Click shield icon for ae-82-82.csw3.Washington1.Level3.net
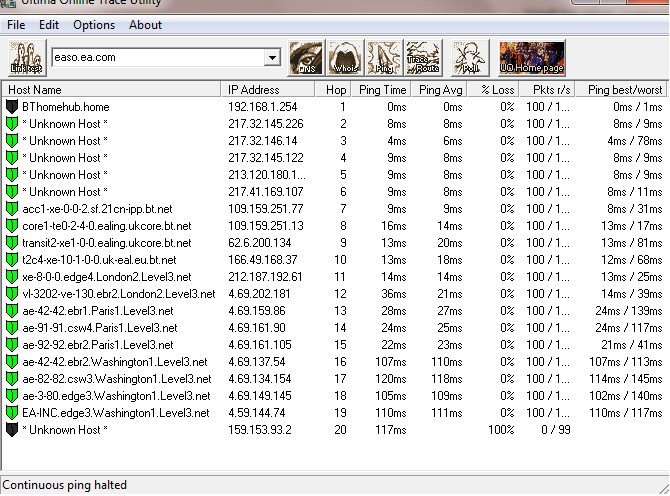The height and width of the screenshot is (496, 670). point(12,379)
